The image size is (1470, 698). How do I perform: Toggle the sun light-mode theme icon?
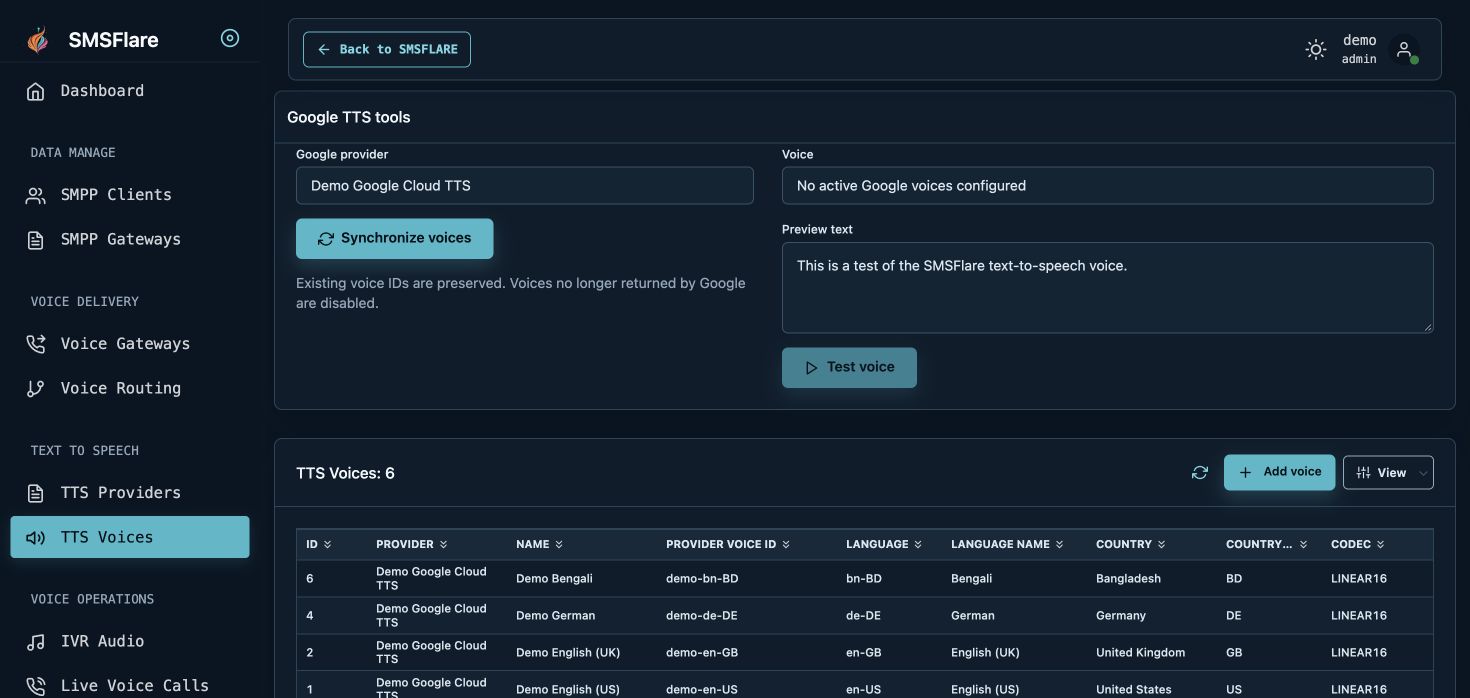(x=1316, y=49)
